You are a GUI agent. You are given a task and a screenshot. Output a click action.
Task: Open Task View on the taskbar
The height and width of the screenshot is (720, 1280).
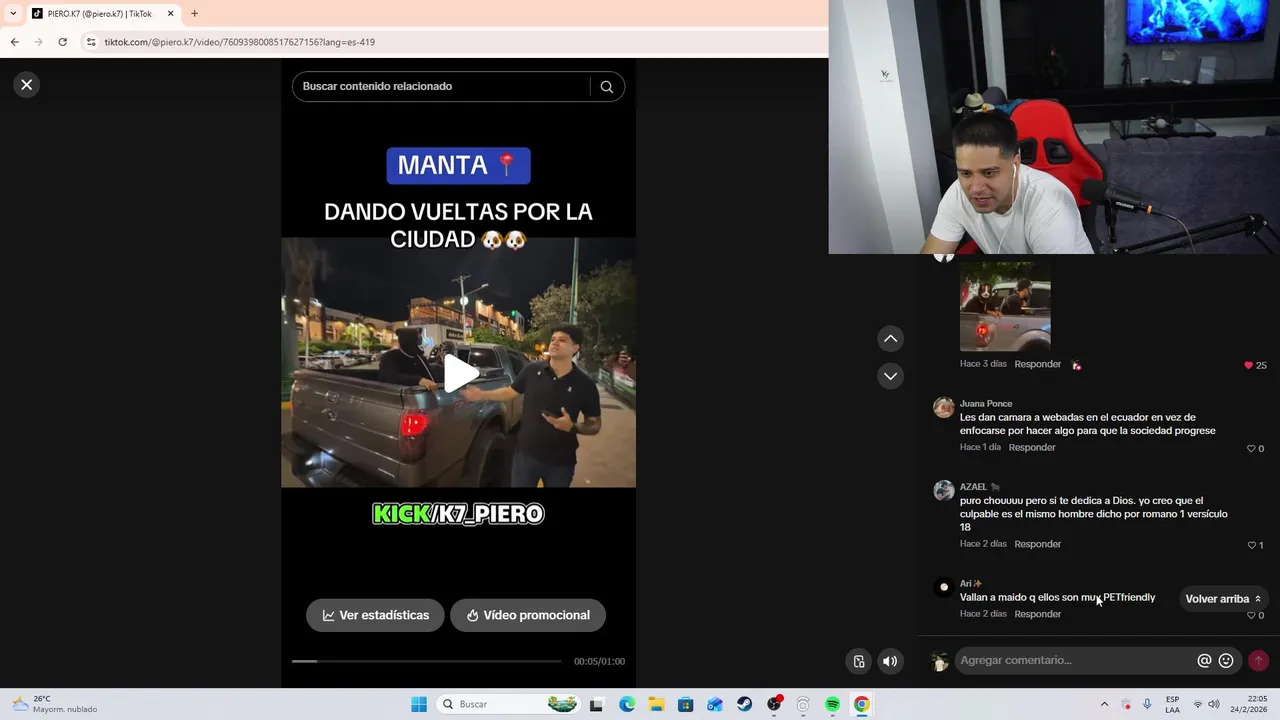597,704
